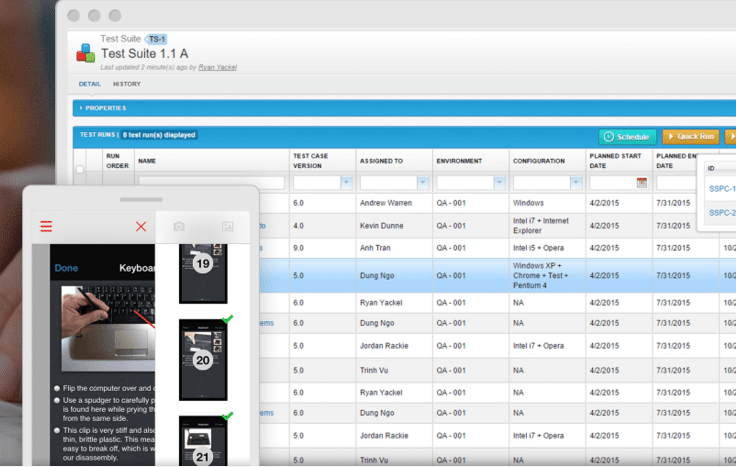Open the Assigned To filter dropdown
The image size is (736, 467).
tap(423, 183)
